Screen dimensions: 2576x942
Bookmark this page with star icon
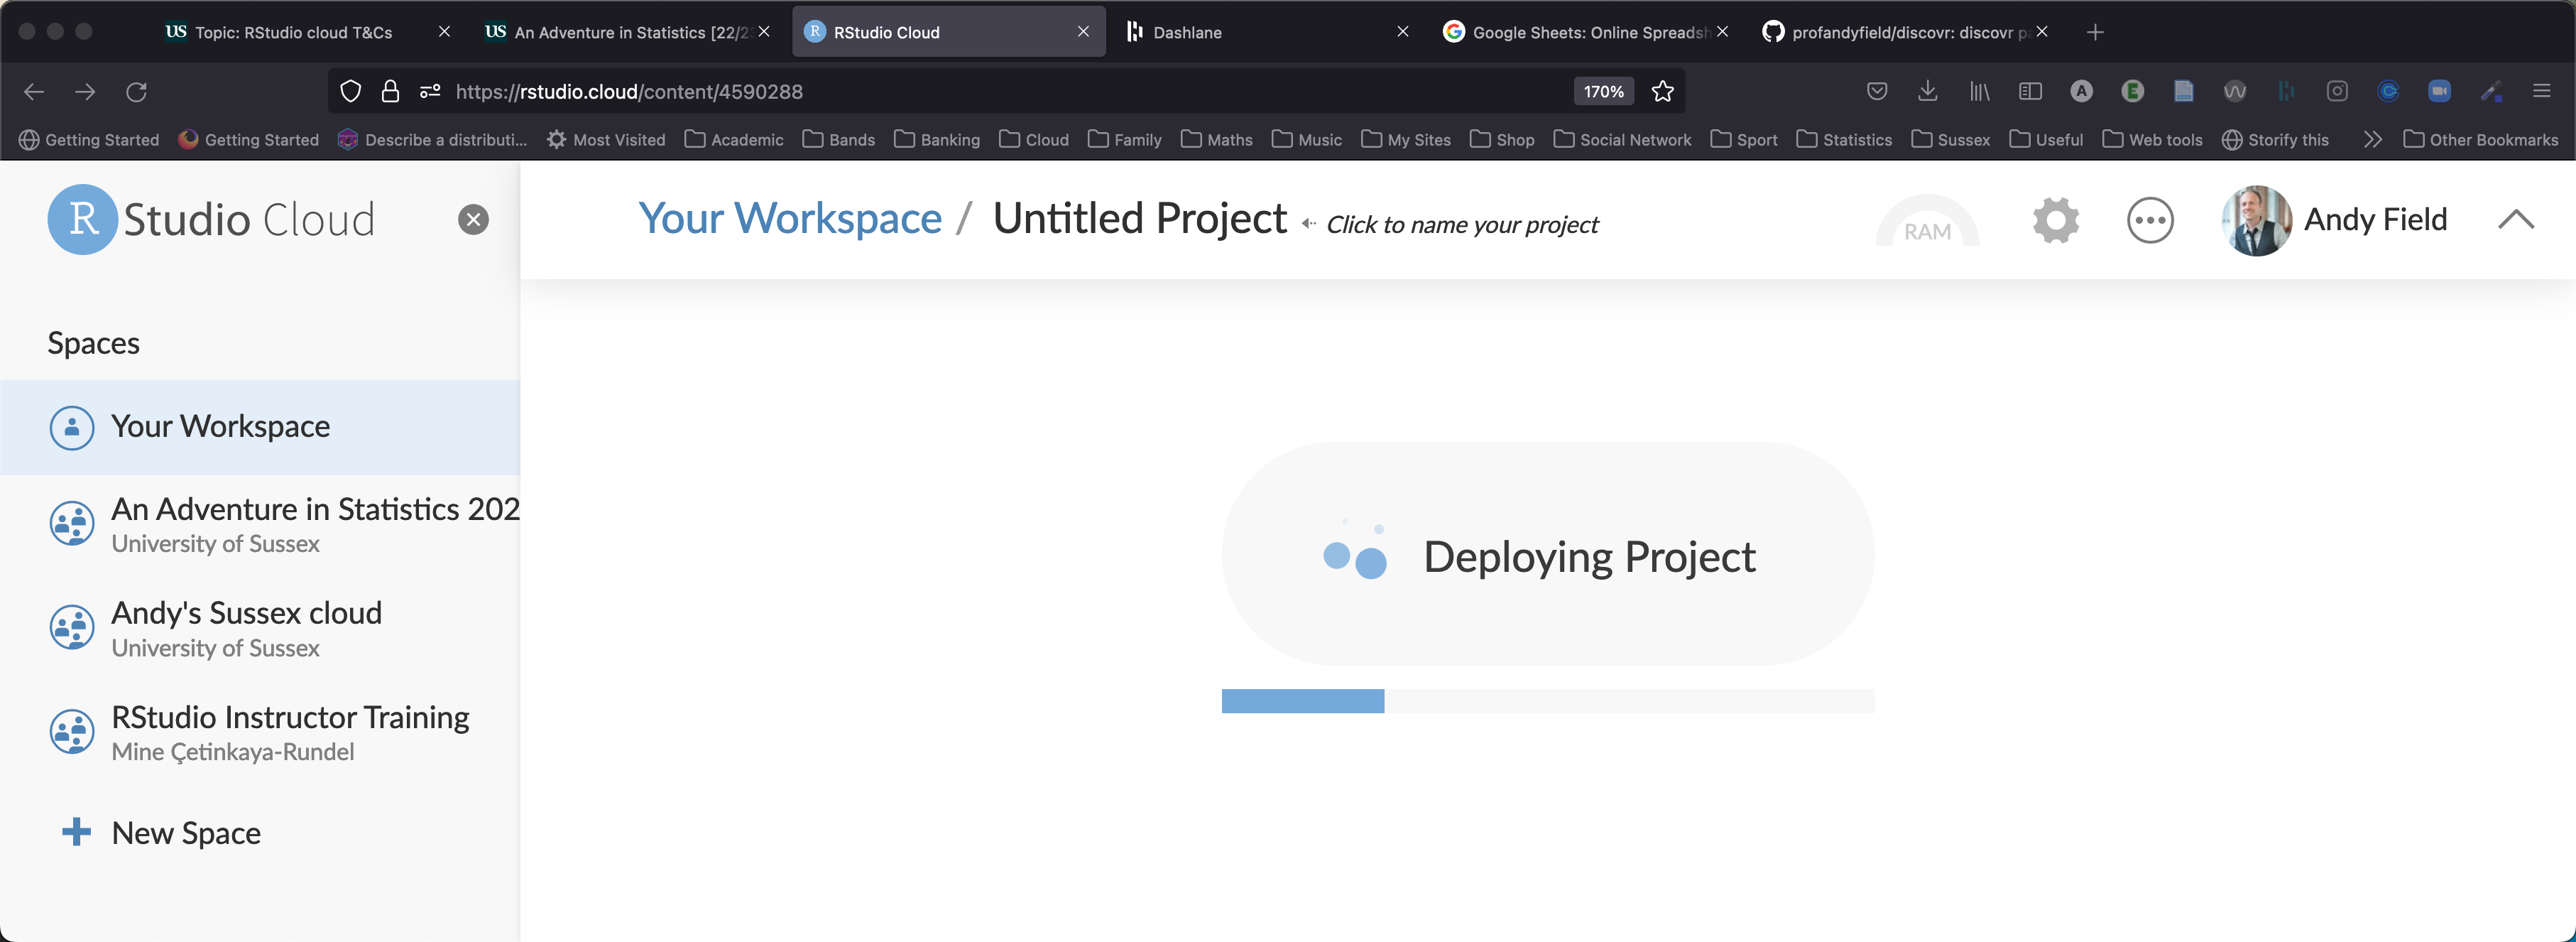1662,91
